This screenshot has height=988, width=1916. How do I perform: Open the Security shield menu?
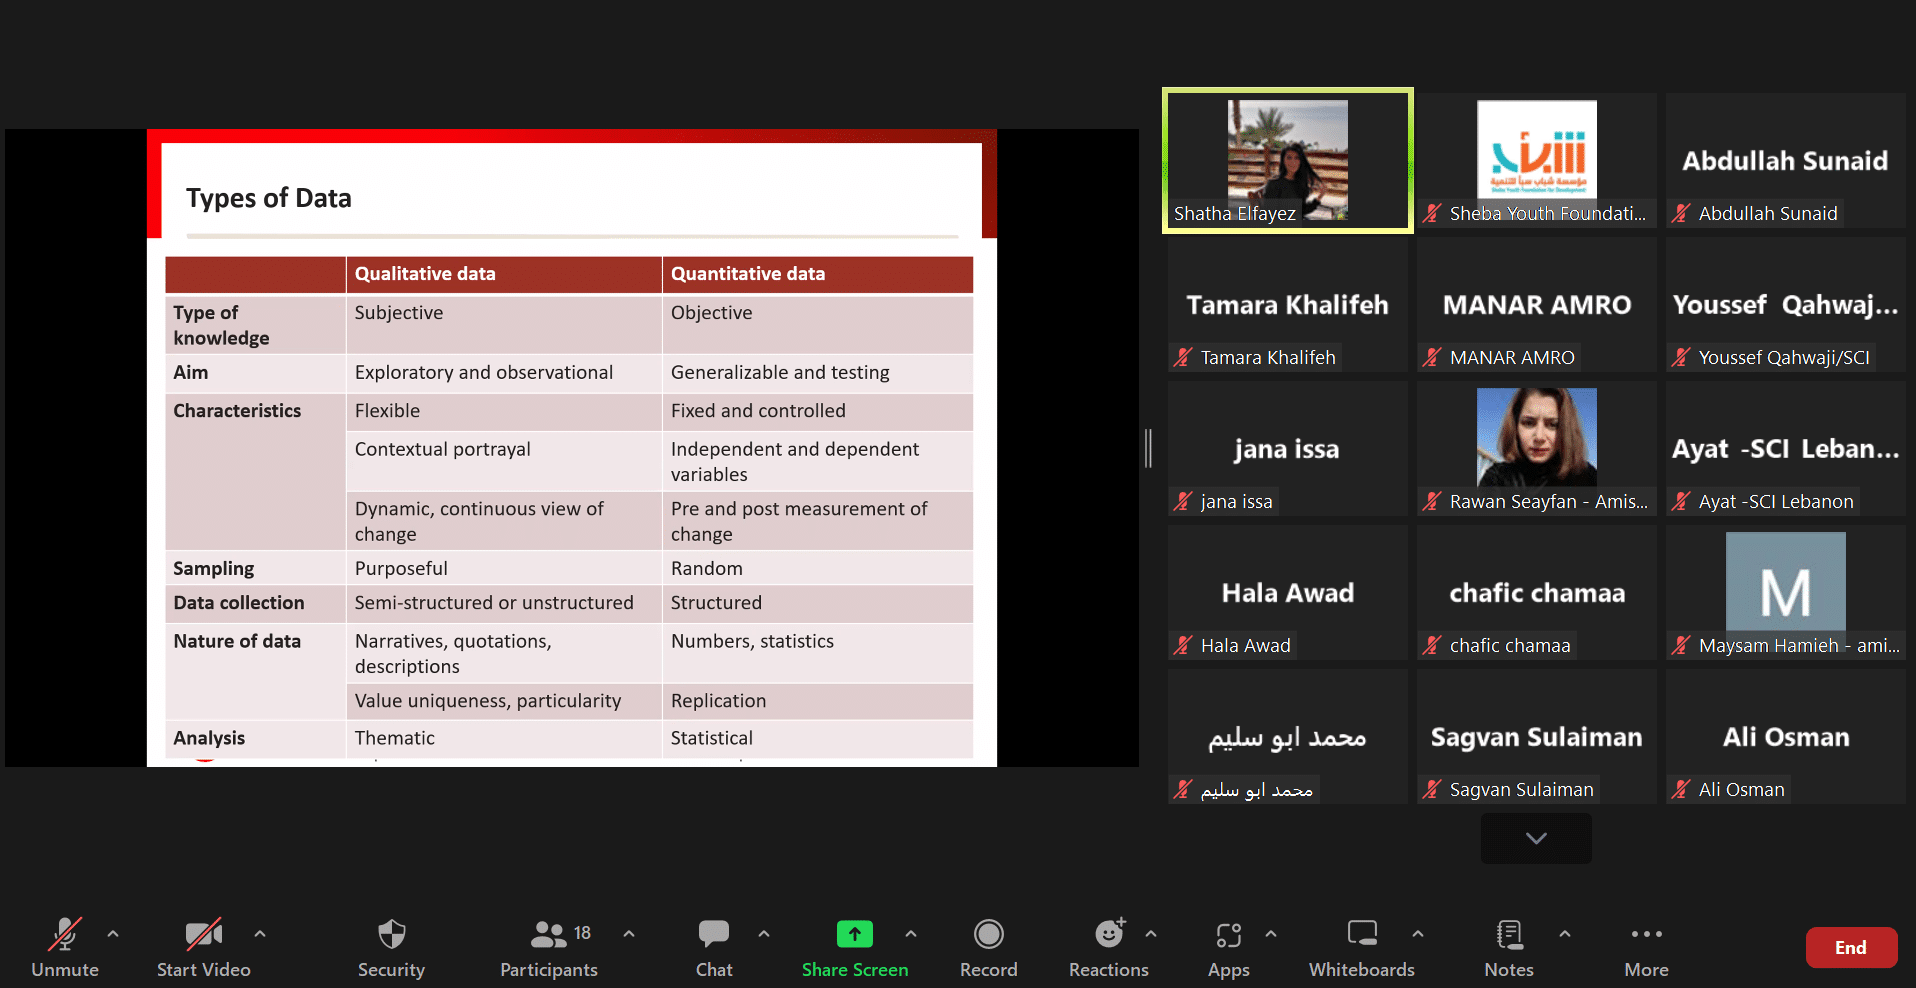pos(391,948)
